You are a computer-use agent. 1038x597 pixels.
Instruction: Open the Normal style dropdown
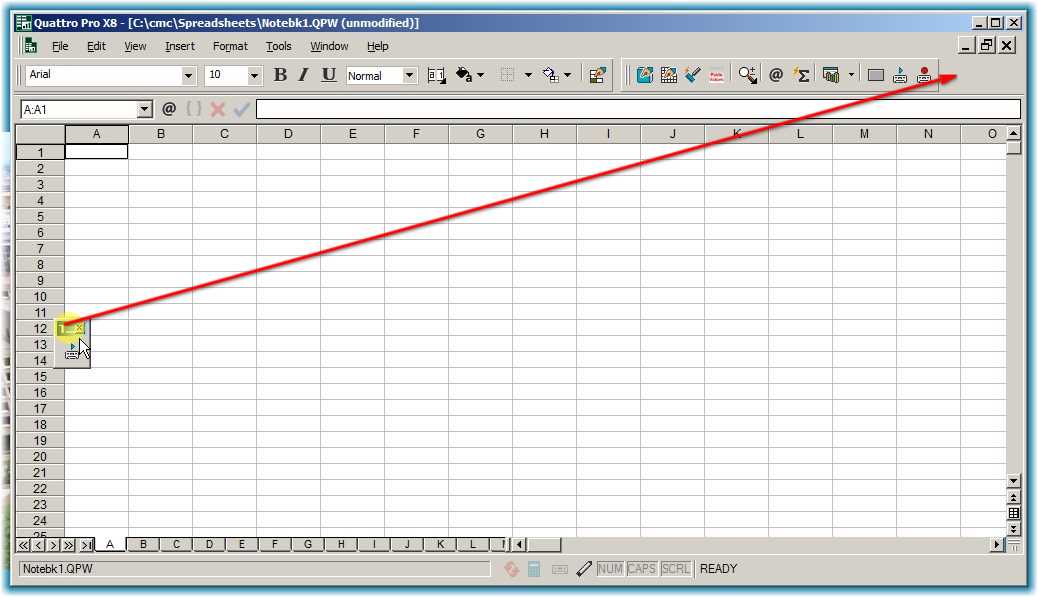coord(409,76)
